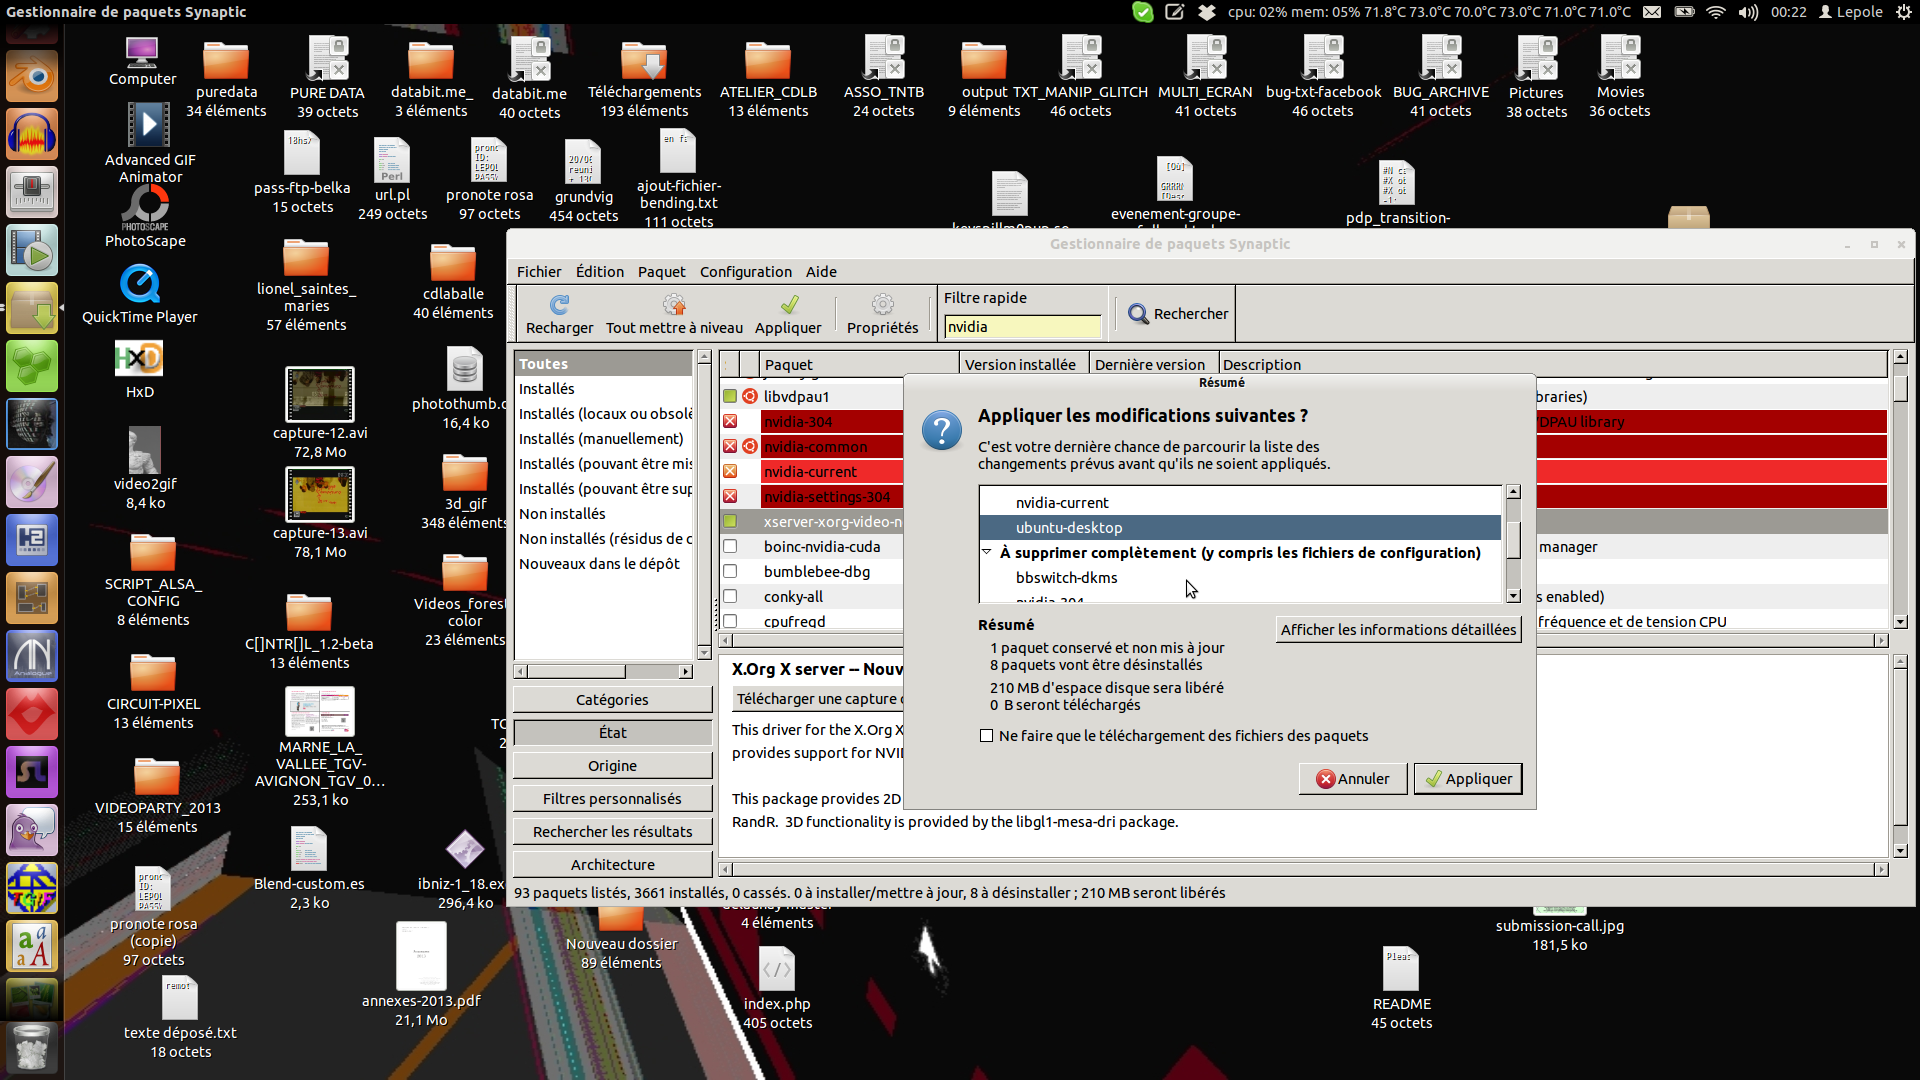
Task: Click the Appliquer toolbar checkmark icon
Action: (788, 304)
